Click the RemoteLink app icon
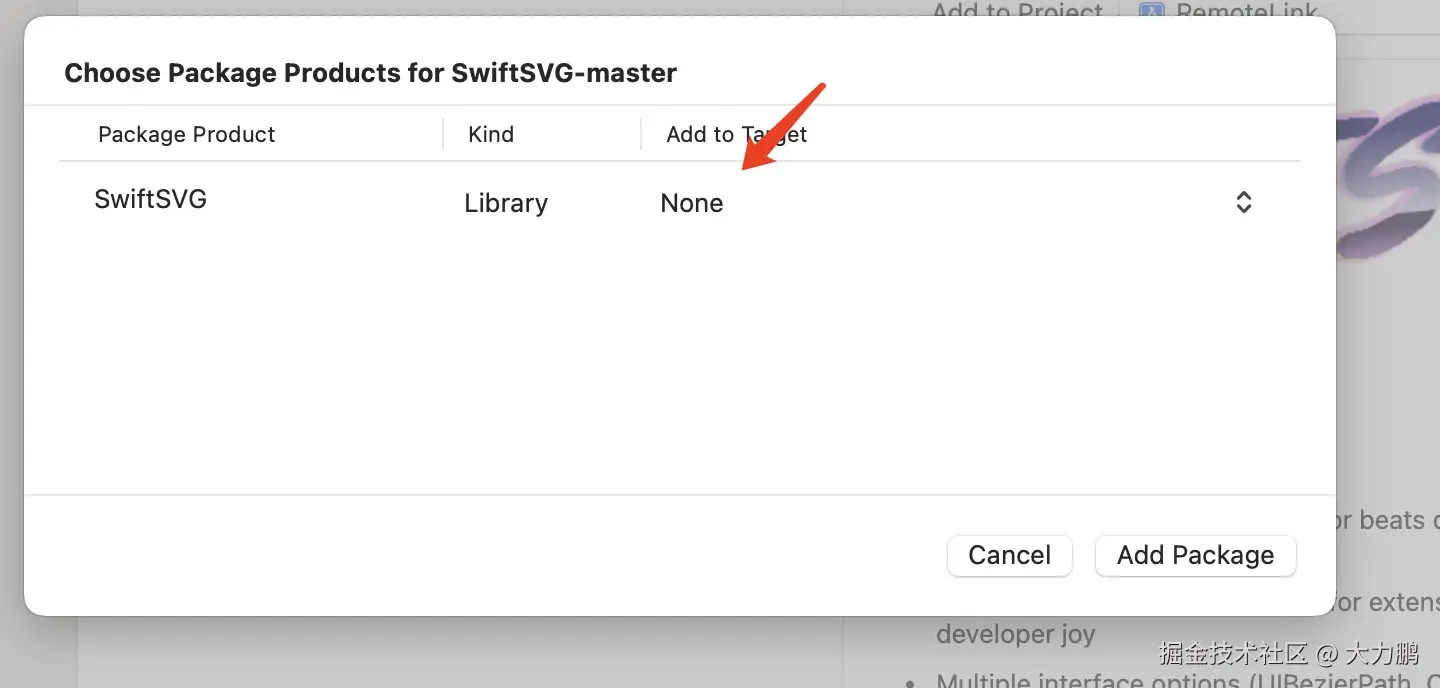This screenshot has height=688, width=1440. pos(1152,12)
